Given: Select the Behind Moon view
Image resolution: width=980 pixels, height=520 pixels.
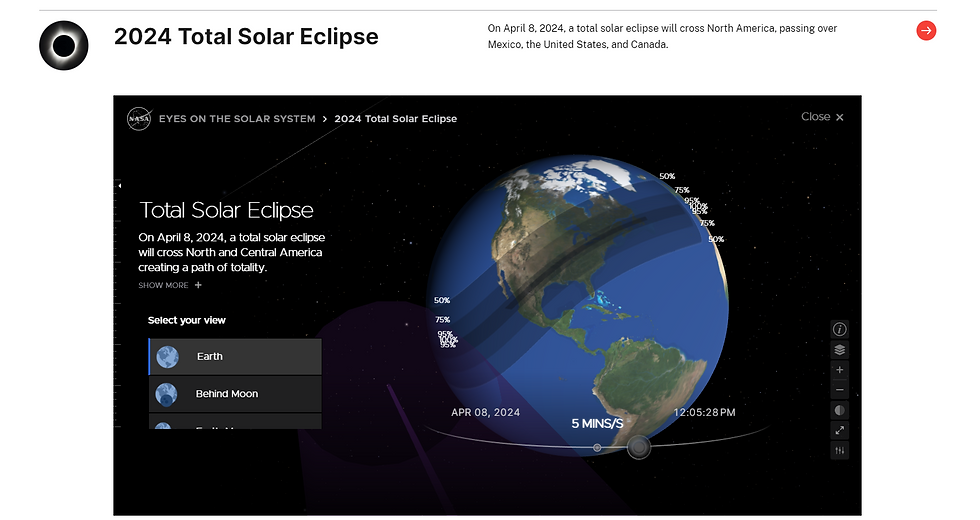Looking at the screenshot, I should [x=235, y=394].
